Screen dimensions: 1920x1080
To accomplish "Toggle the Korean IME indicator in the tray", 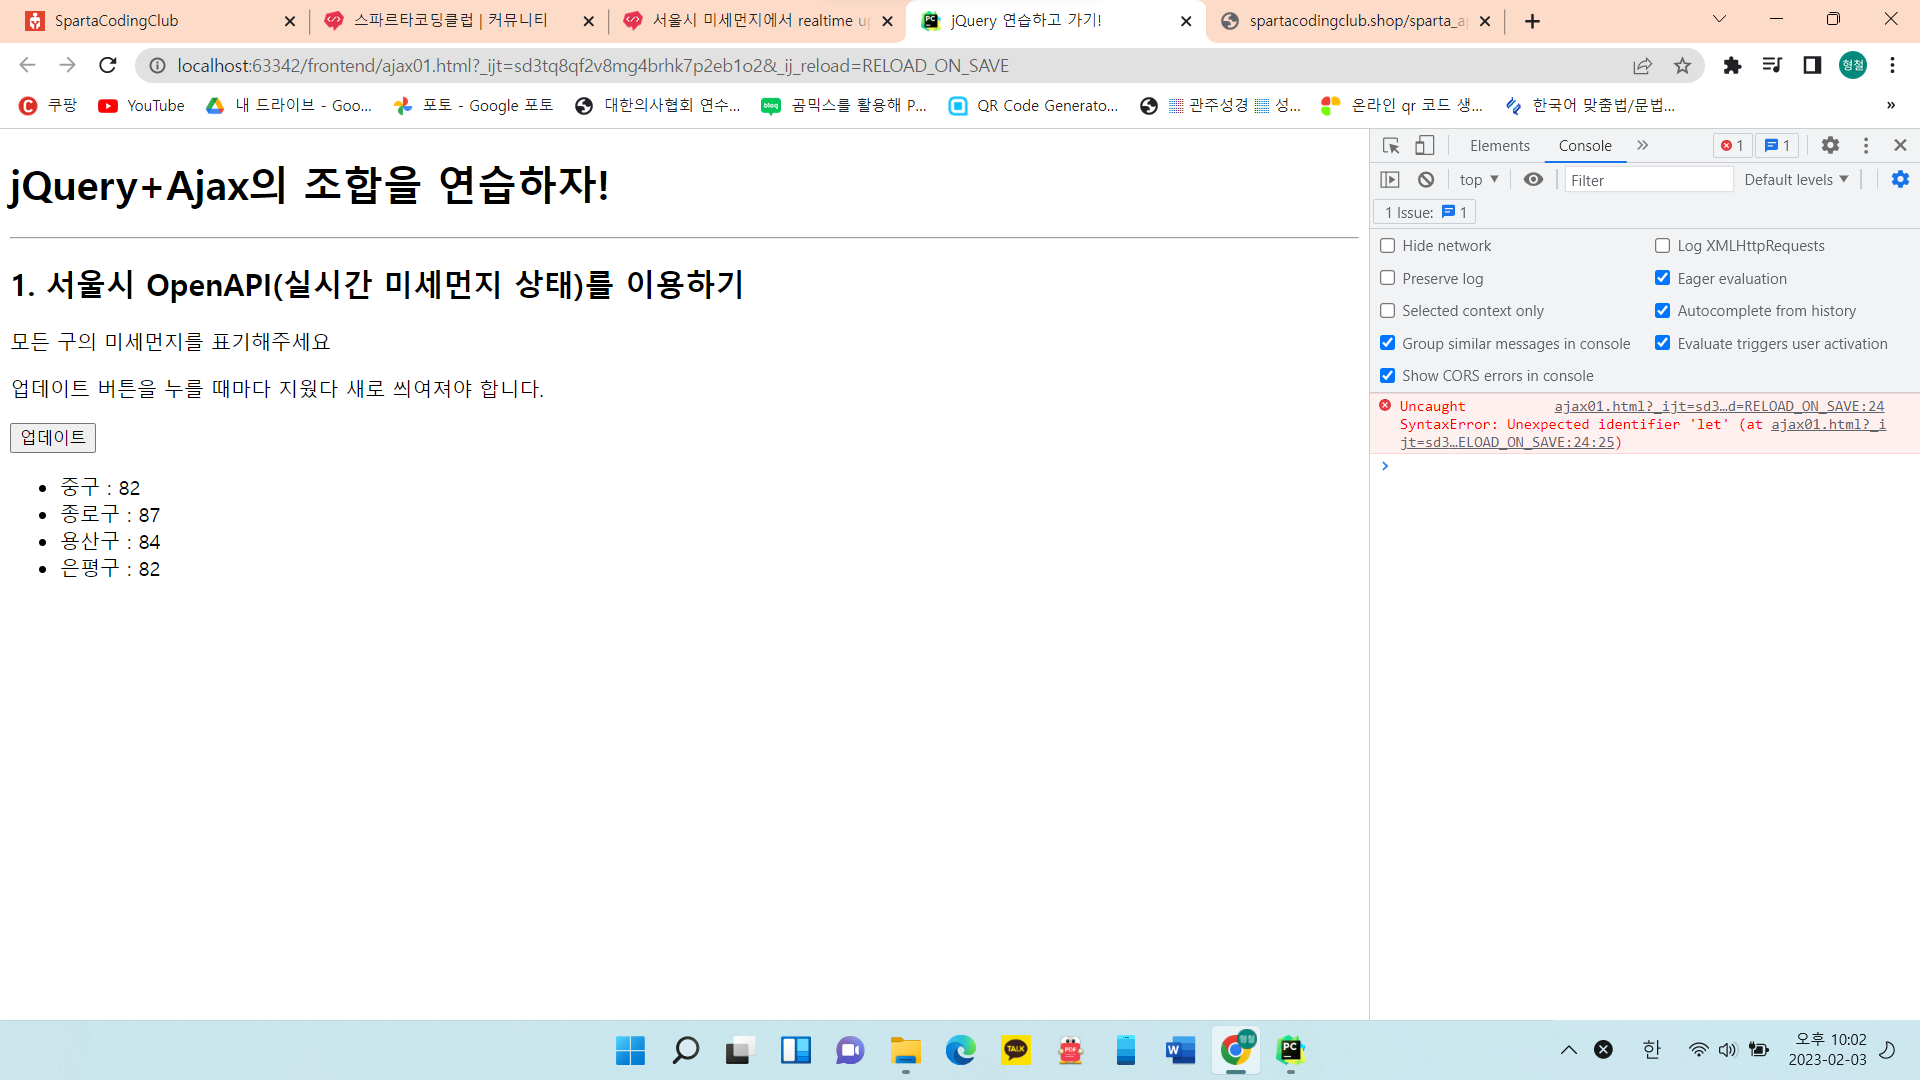I will [1651, 1050].
